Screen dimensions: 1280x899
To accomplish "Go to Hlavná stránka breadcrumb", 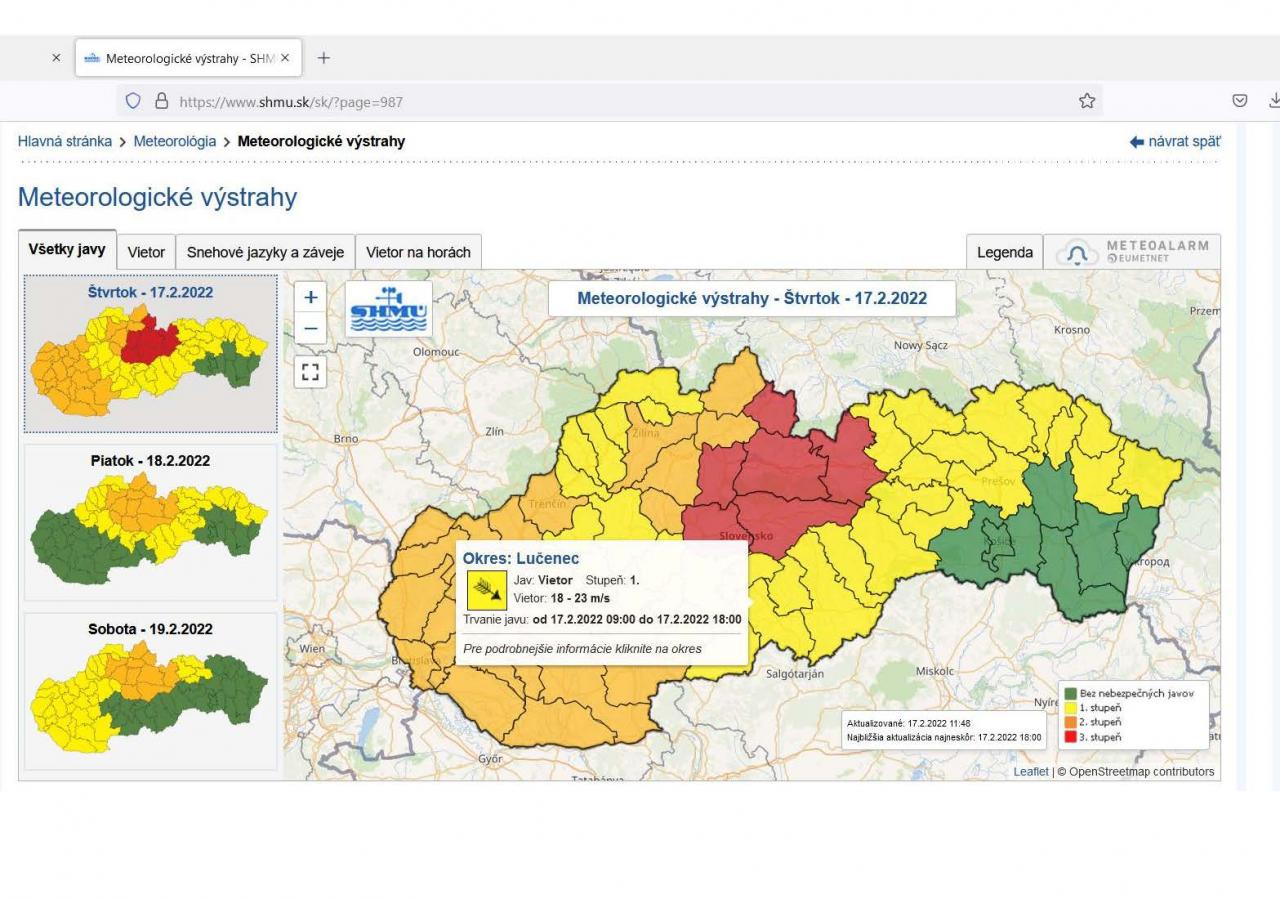I will 65,141.
